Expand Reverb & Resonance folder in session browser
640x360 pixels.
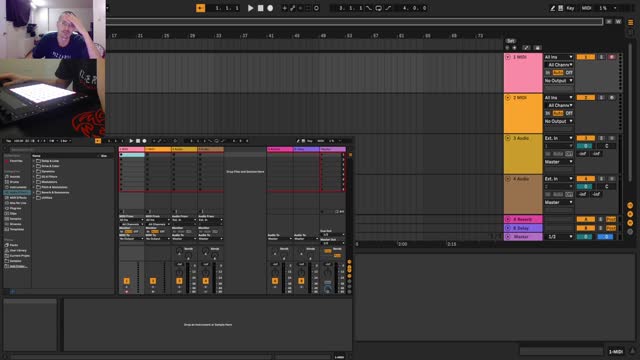pos(34,192)
